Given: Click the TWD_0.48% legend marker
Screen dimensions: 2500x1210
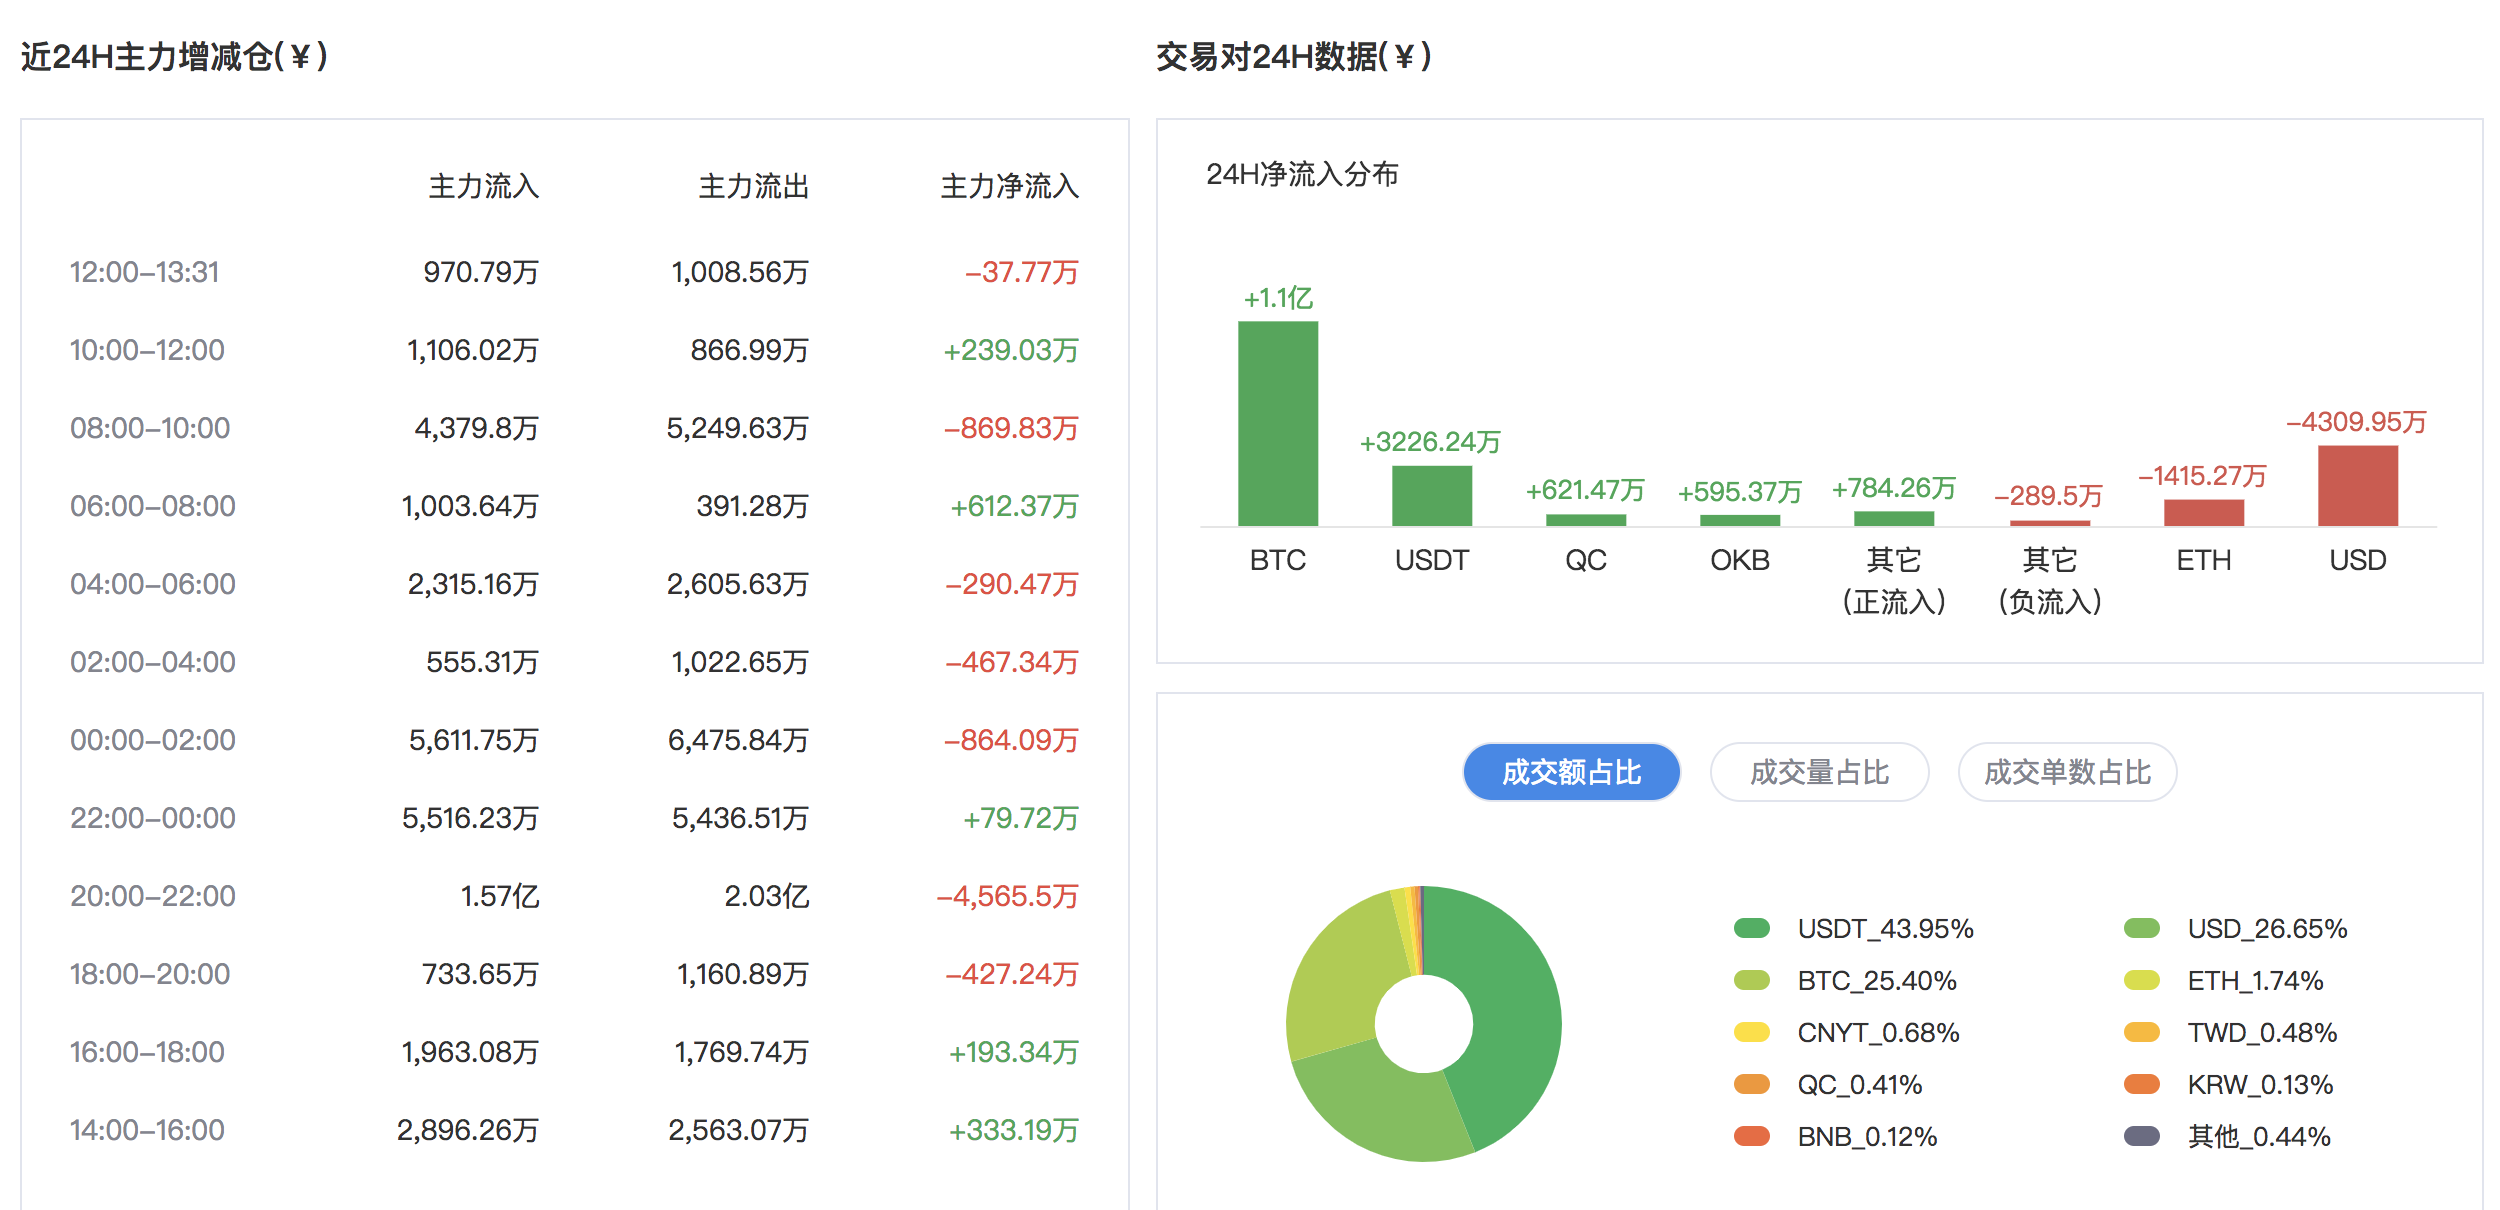Looking at the screenshot, I should click(2142, 1033).
